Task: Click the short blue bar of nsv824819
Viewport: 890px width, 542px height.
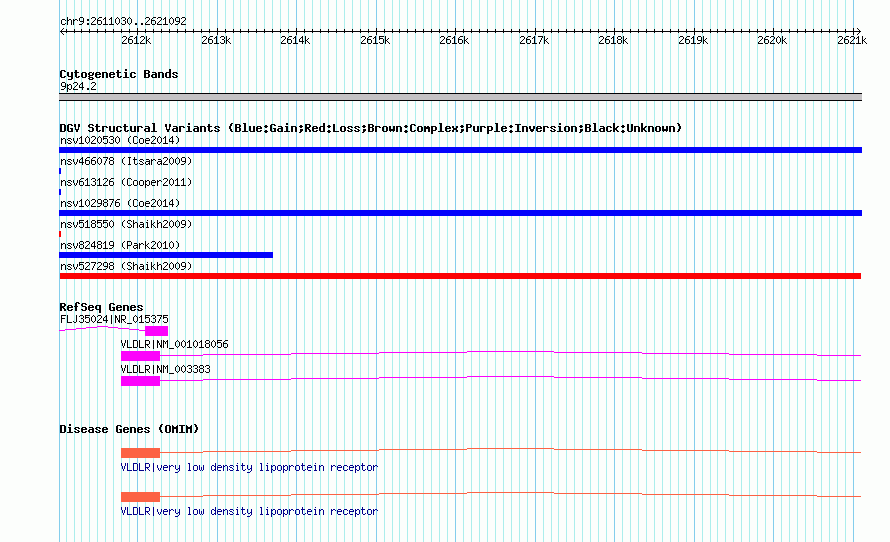Action: click(166, 255)
